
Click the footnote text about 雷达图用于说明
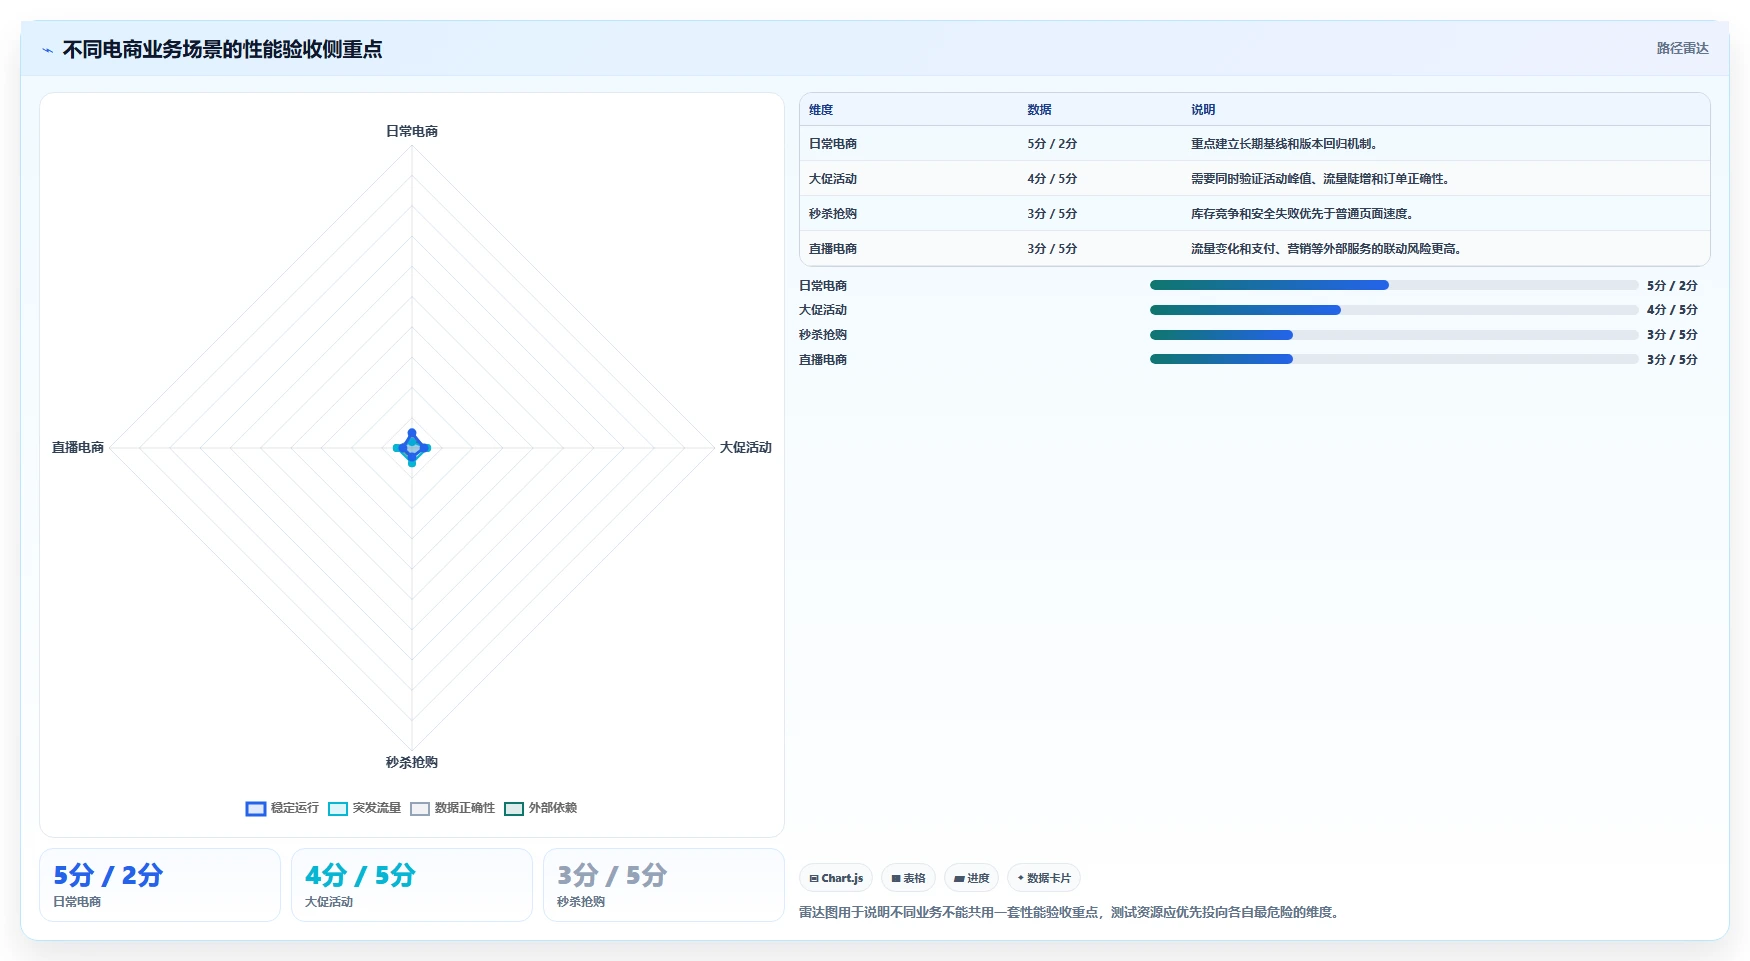[x=1071, y=912]
